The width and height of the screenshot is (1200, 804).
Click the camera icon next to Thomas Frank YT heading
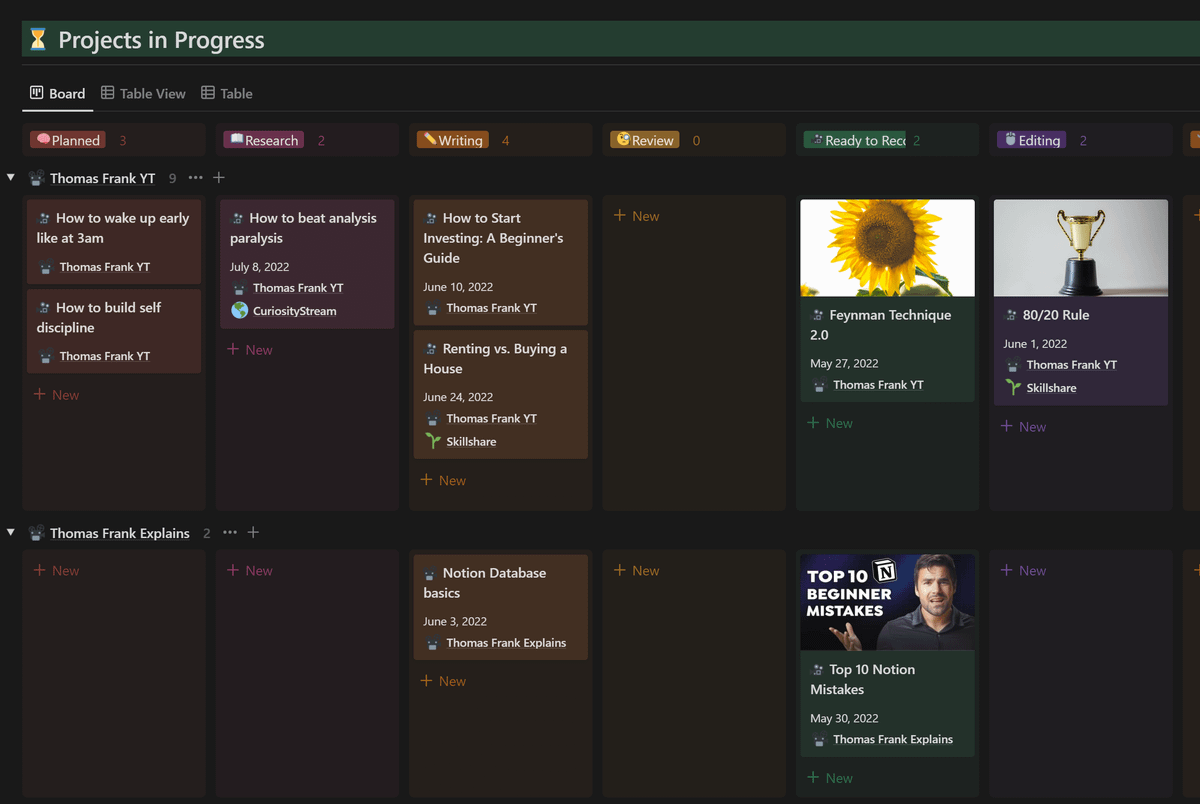37,179
